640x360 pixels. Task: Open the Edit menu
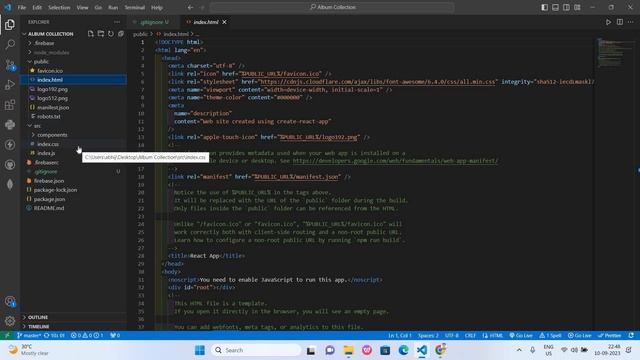coord(37,7)
